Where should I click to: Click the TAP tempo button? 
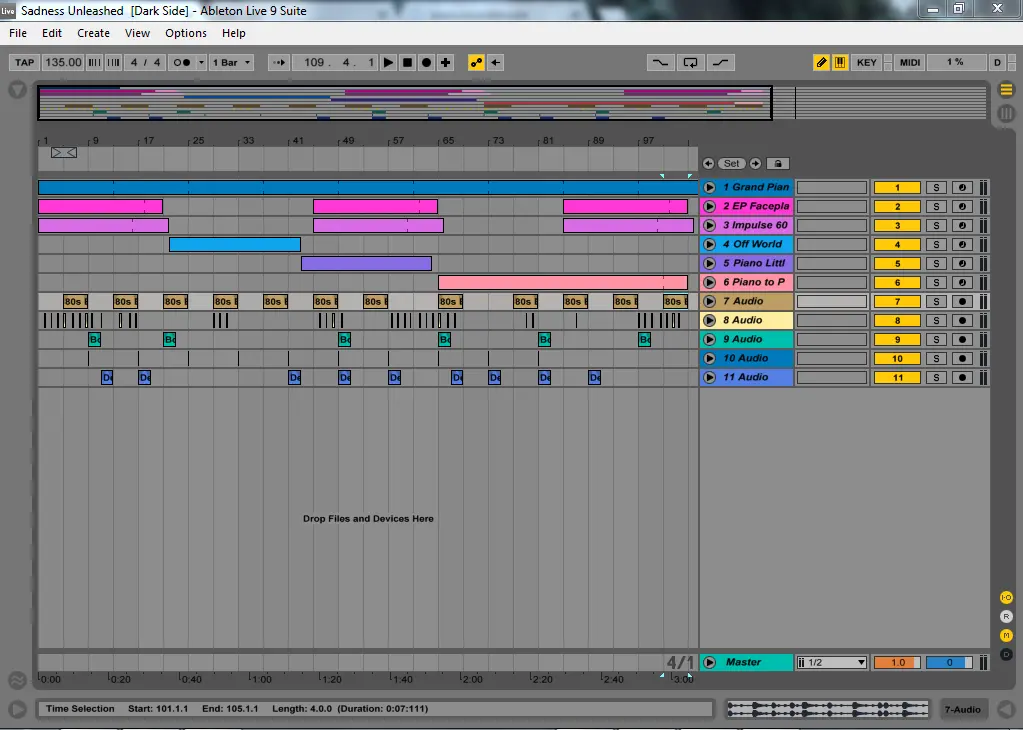point(24,62)
